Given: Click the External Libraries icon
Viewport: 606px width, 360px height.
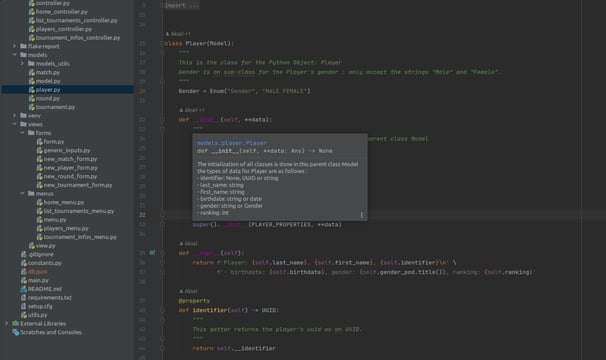Looking at the screenshot, I should 16,323.
